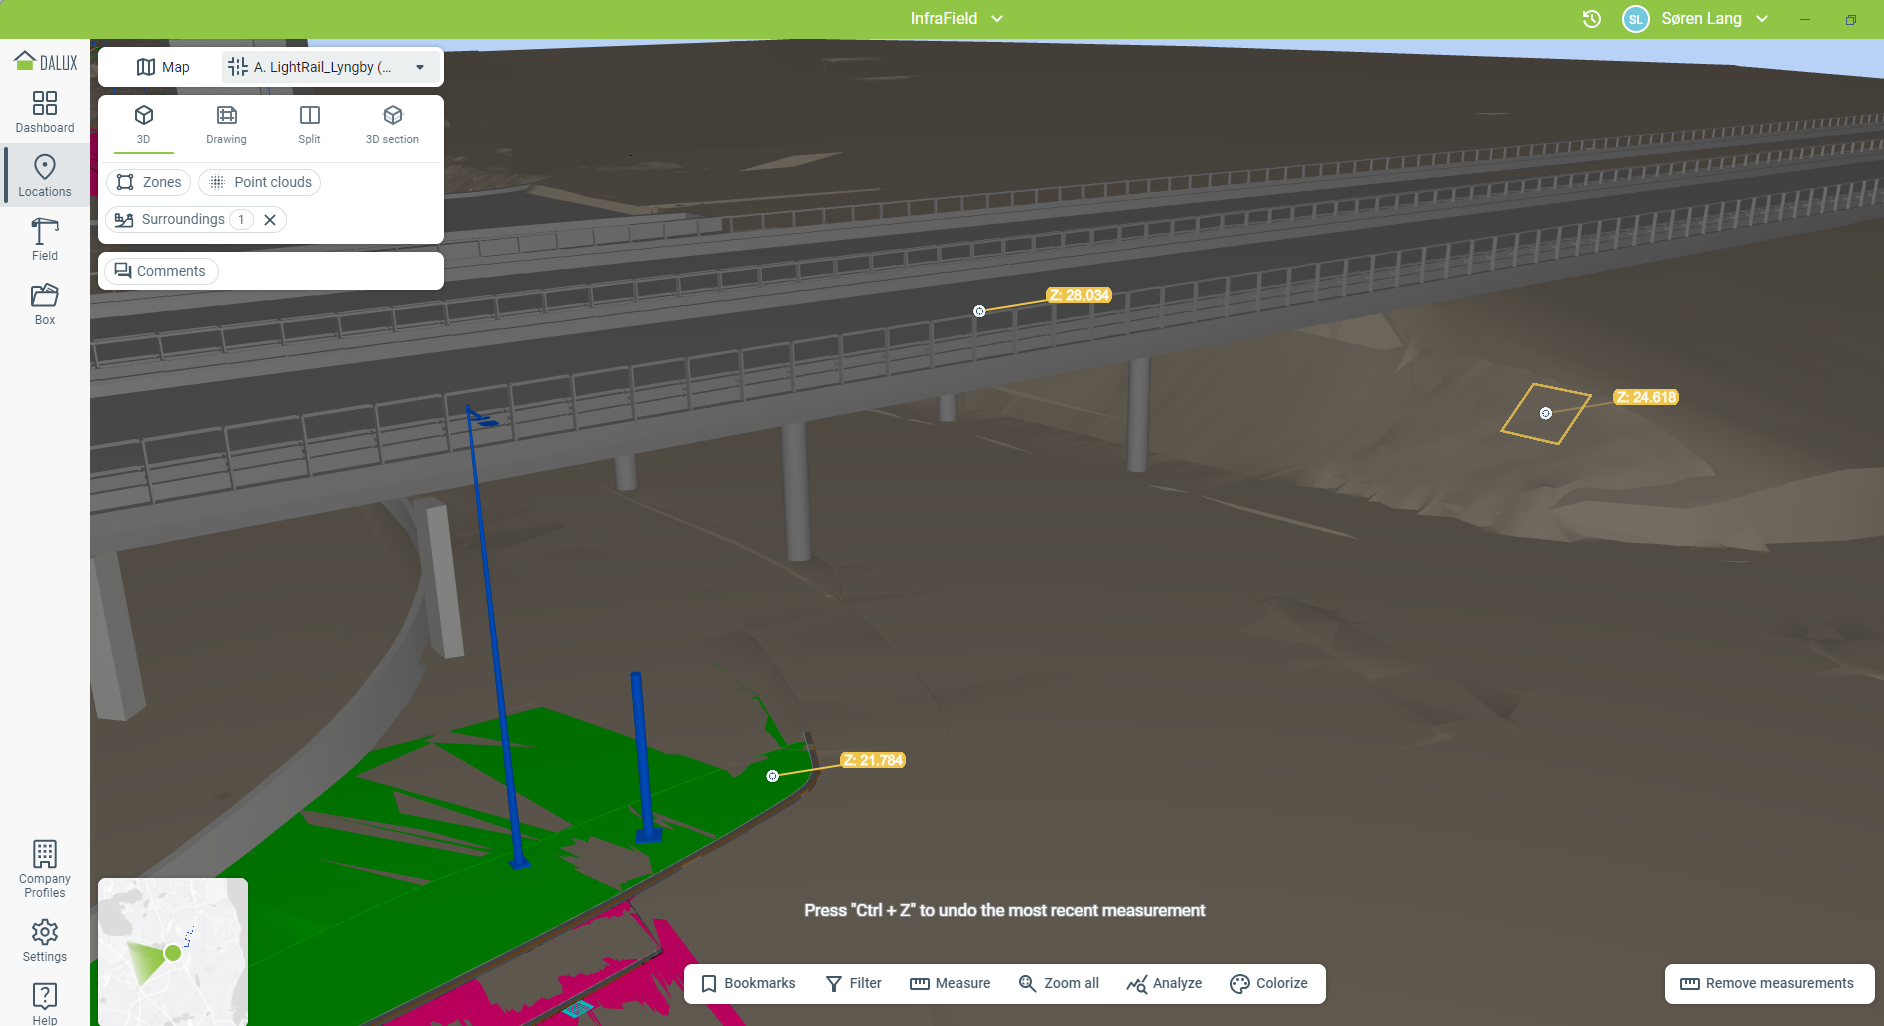This screenshot has height=1026, width=1884.
Task: Open the Help icon in sidebar
Action: coord(45,1002)
